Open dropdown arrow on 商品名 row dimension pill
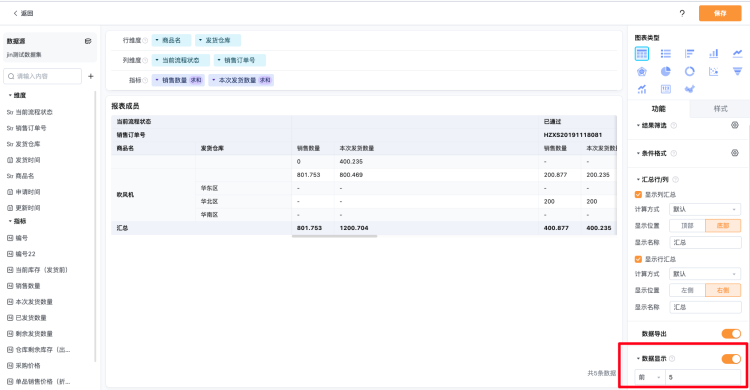750x390 pixels. coord(157,40)
